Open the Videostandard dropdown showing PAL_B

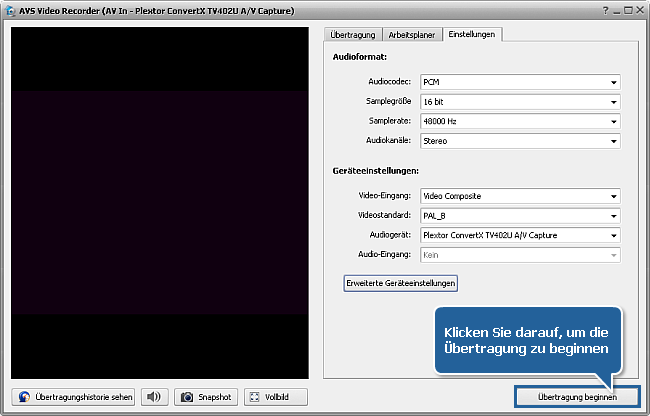click(x=520, y=216)
